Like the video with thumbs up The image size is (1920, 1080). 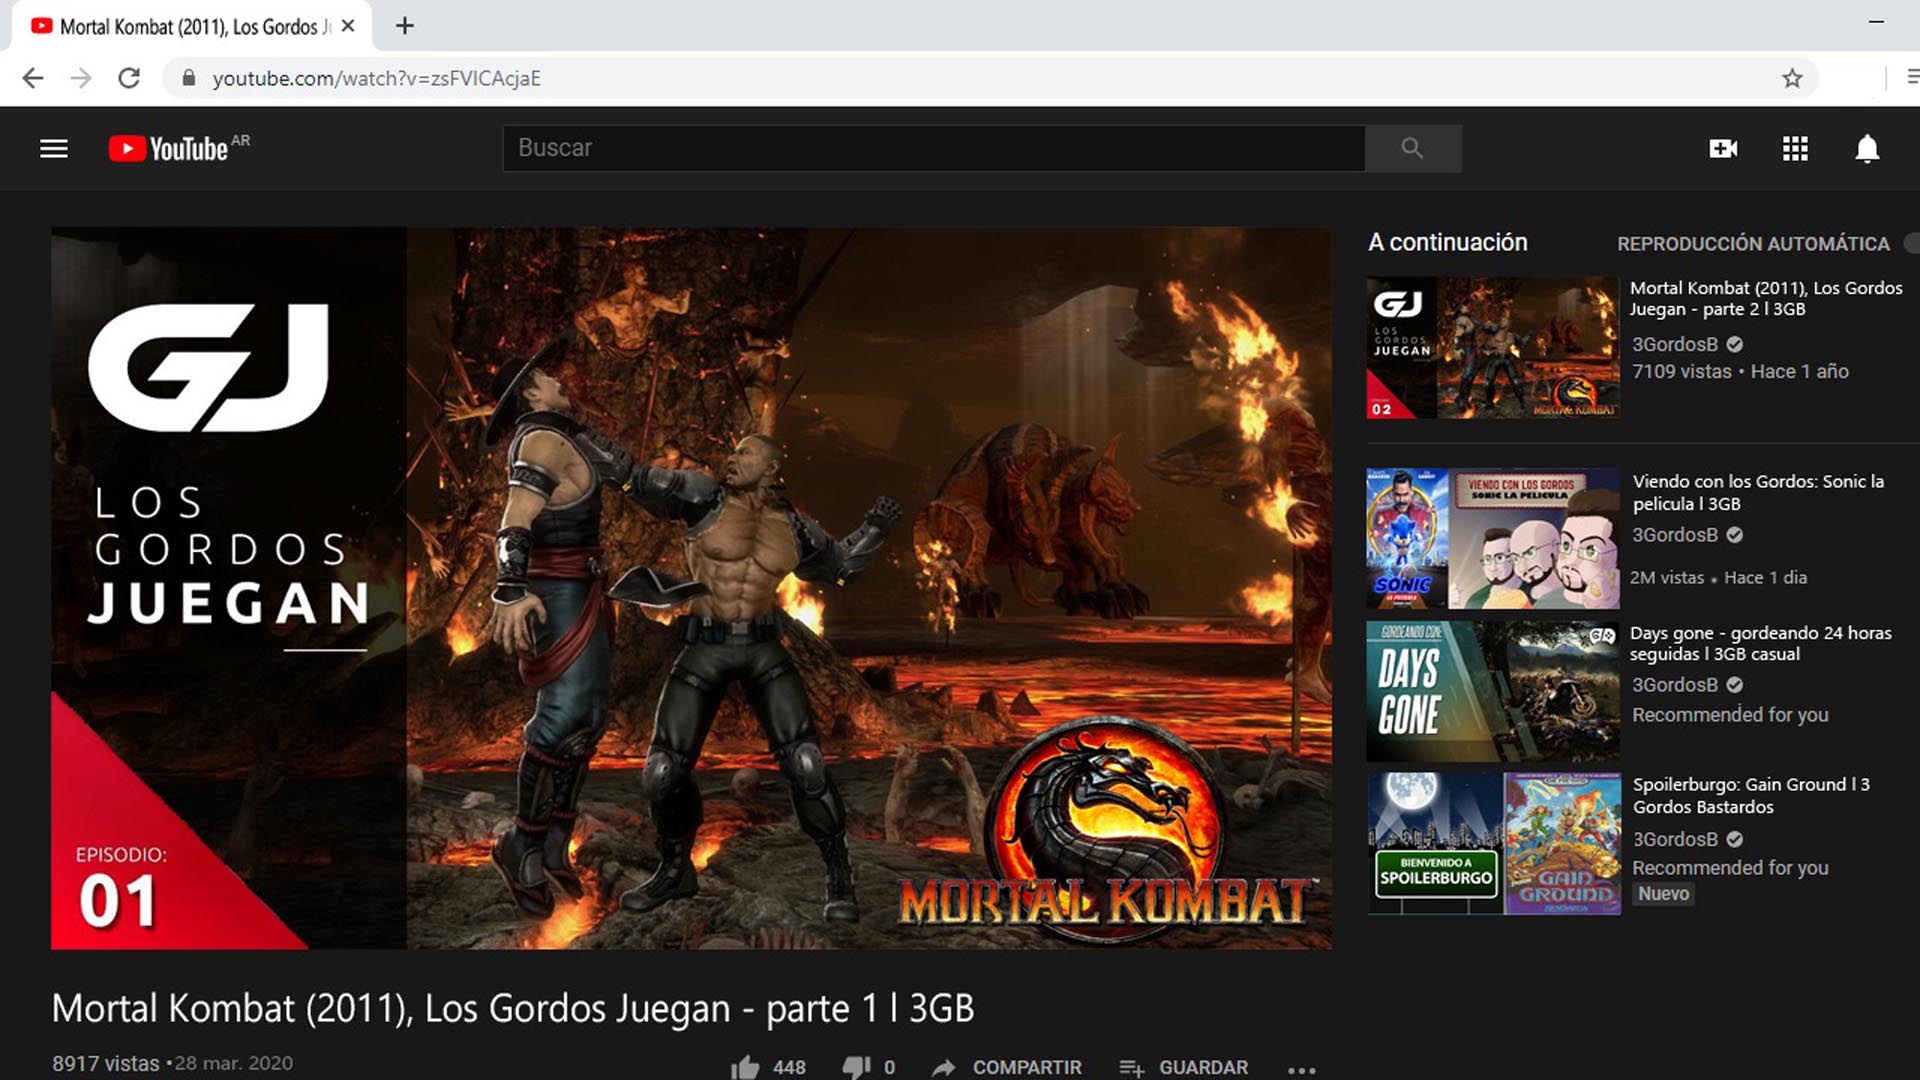click(x=746, y=1067)
